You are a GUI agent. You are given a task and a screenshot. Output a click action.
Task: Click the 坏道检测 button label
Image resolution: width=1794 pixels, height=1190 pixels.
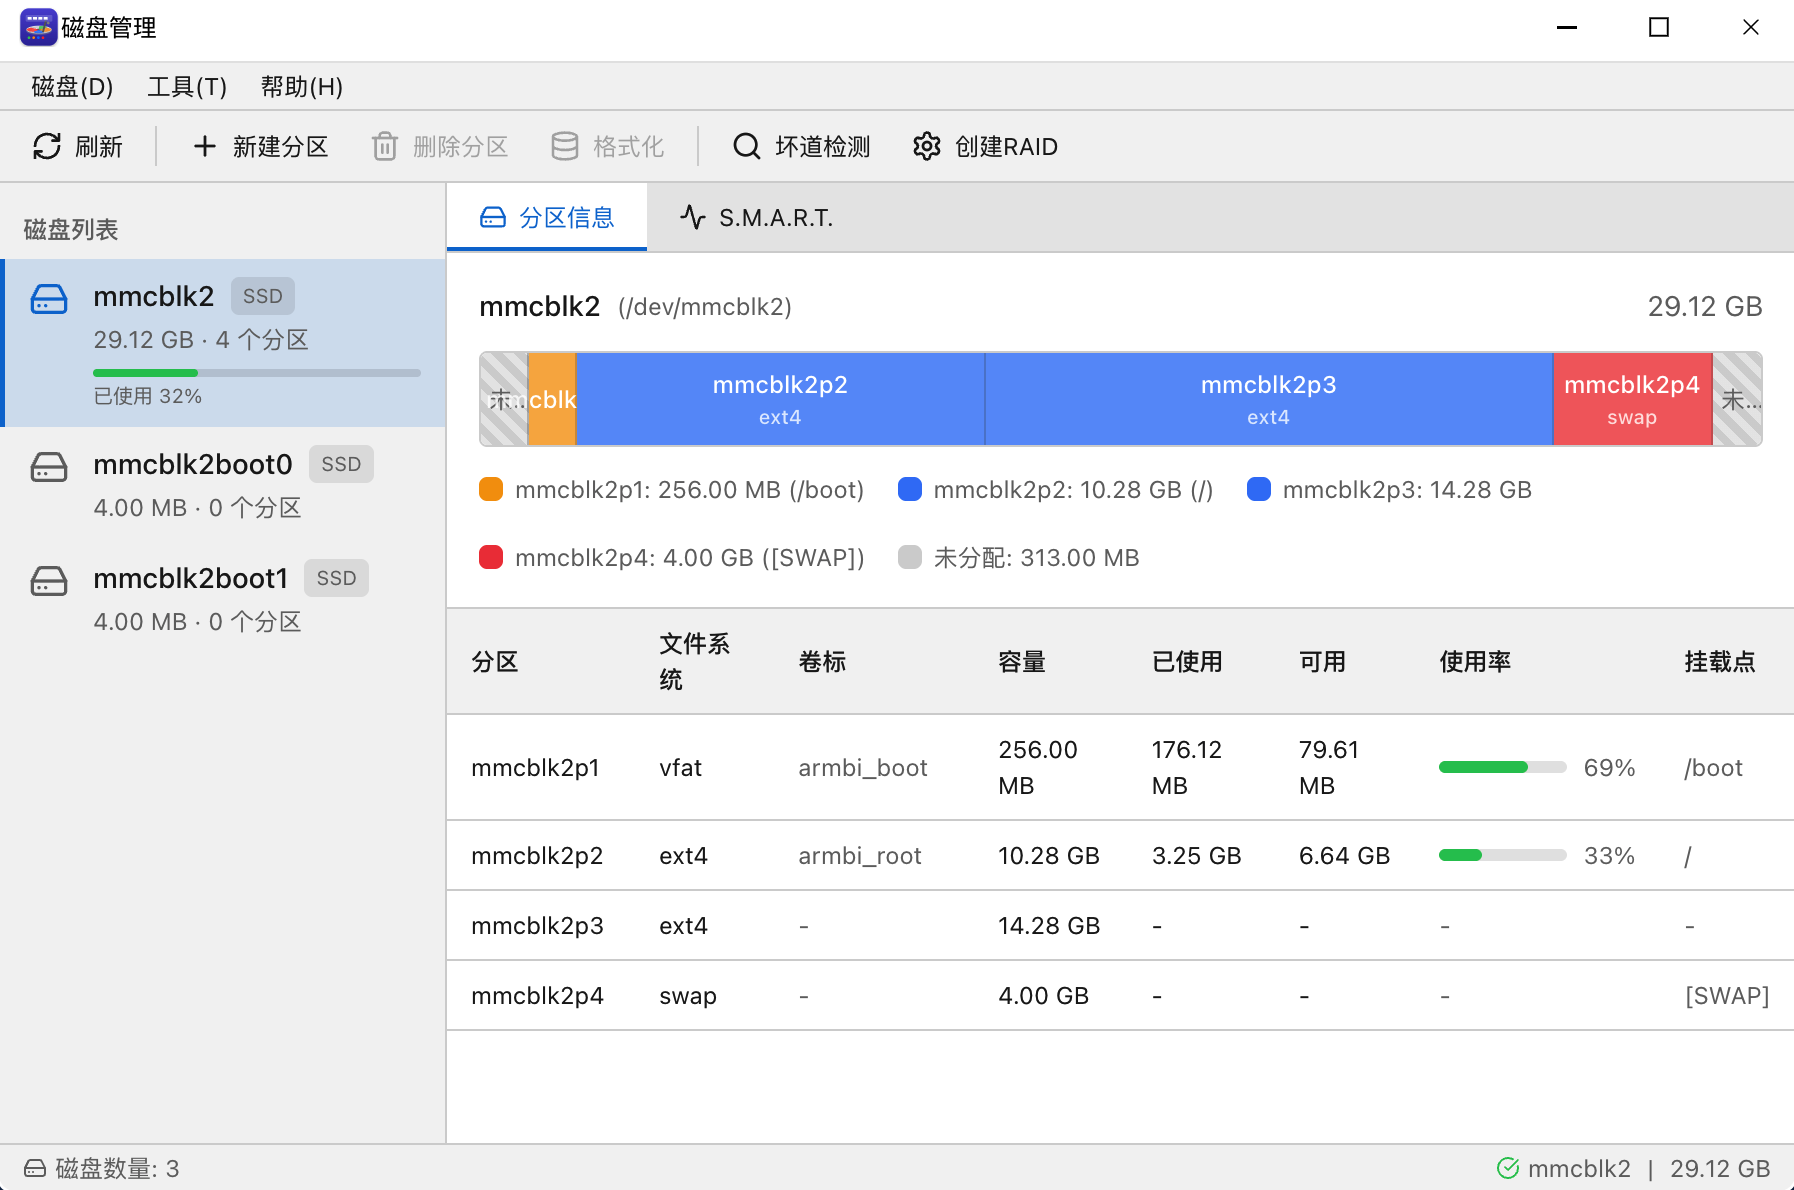(823, 147)
